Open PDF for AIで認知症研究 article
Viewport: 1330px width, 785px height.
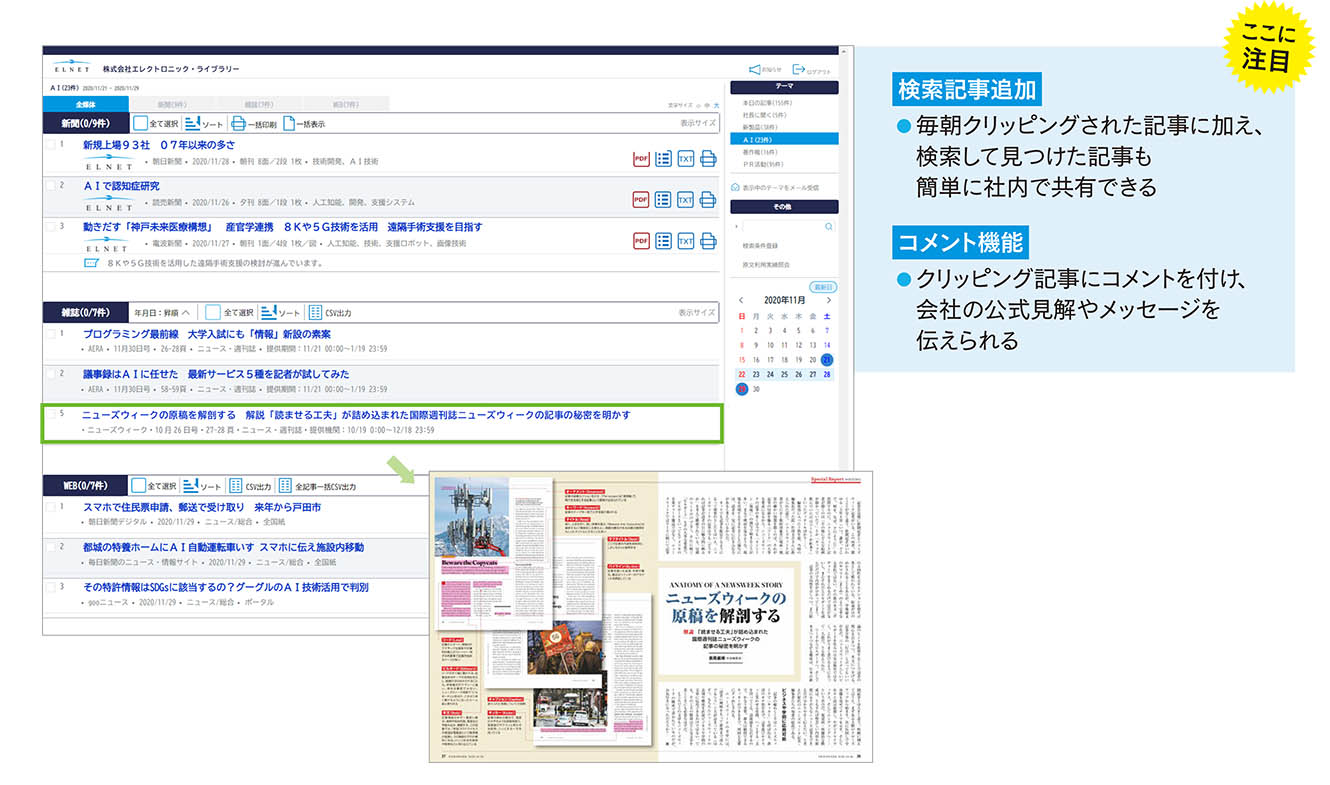[x=641, y=199]
